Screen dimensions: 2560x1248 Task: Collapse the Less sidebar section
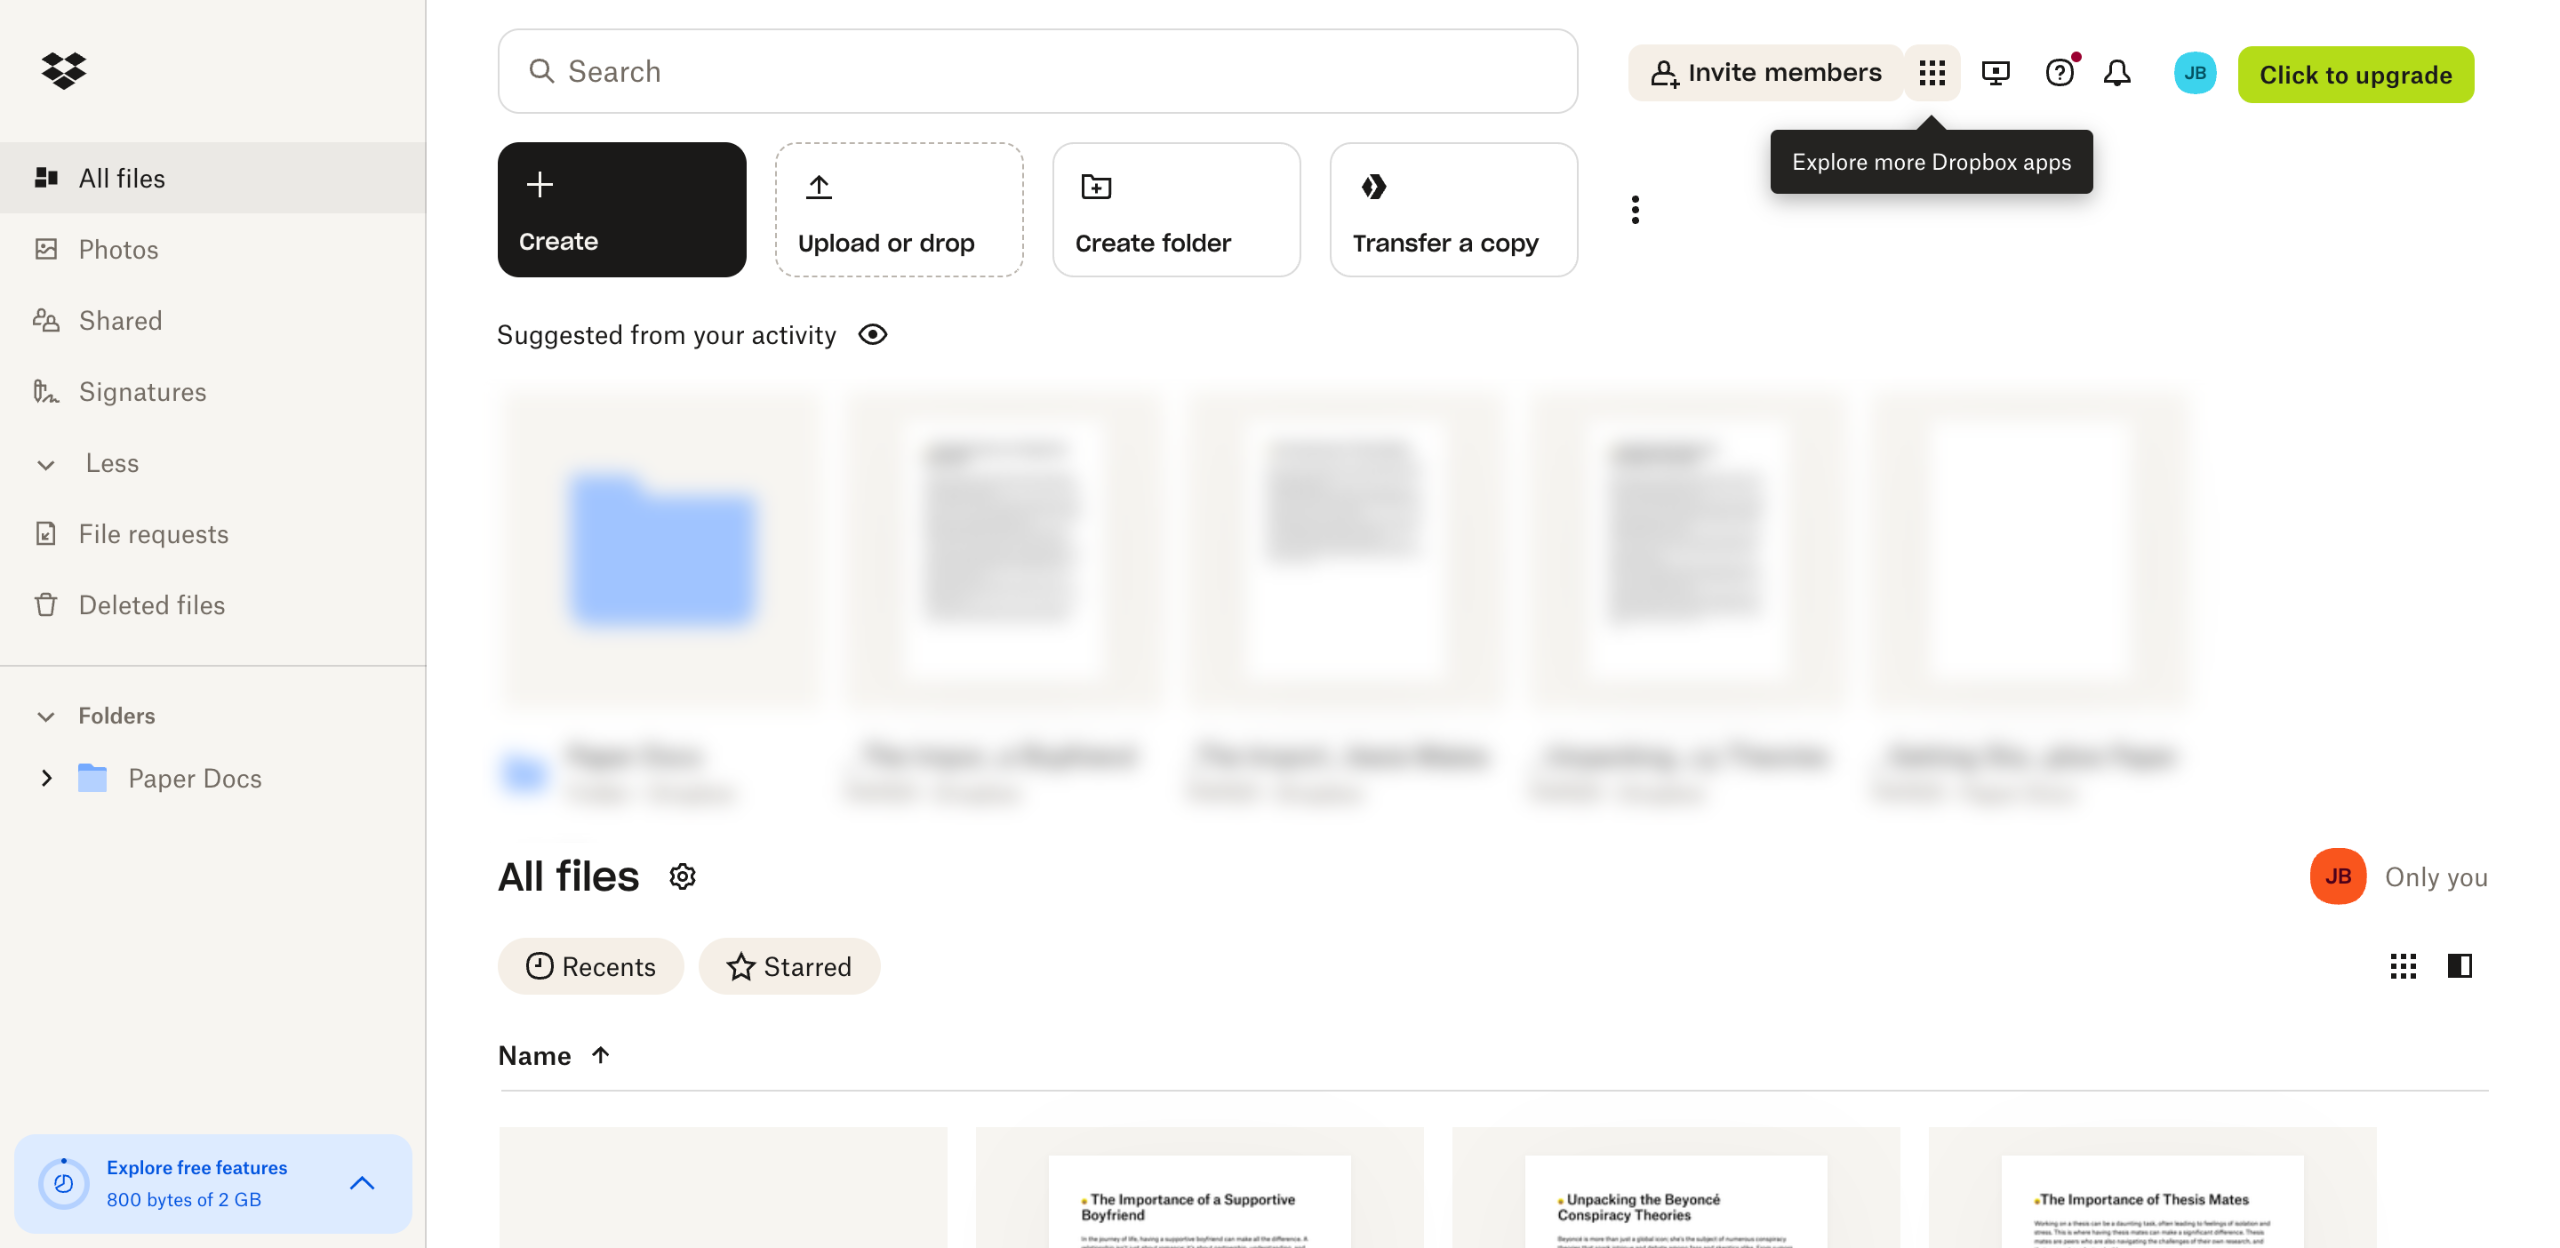[x=46, y=464]
